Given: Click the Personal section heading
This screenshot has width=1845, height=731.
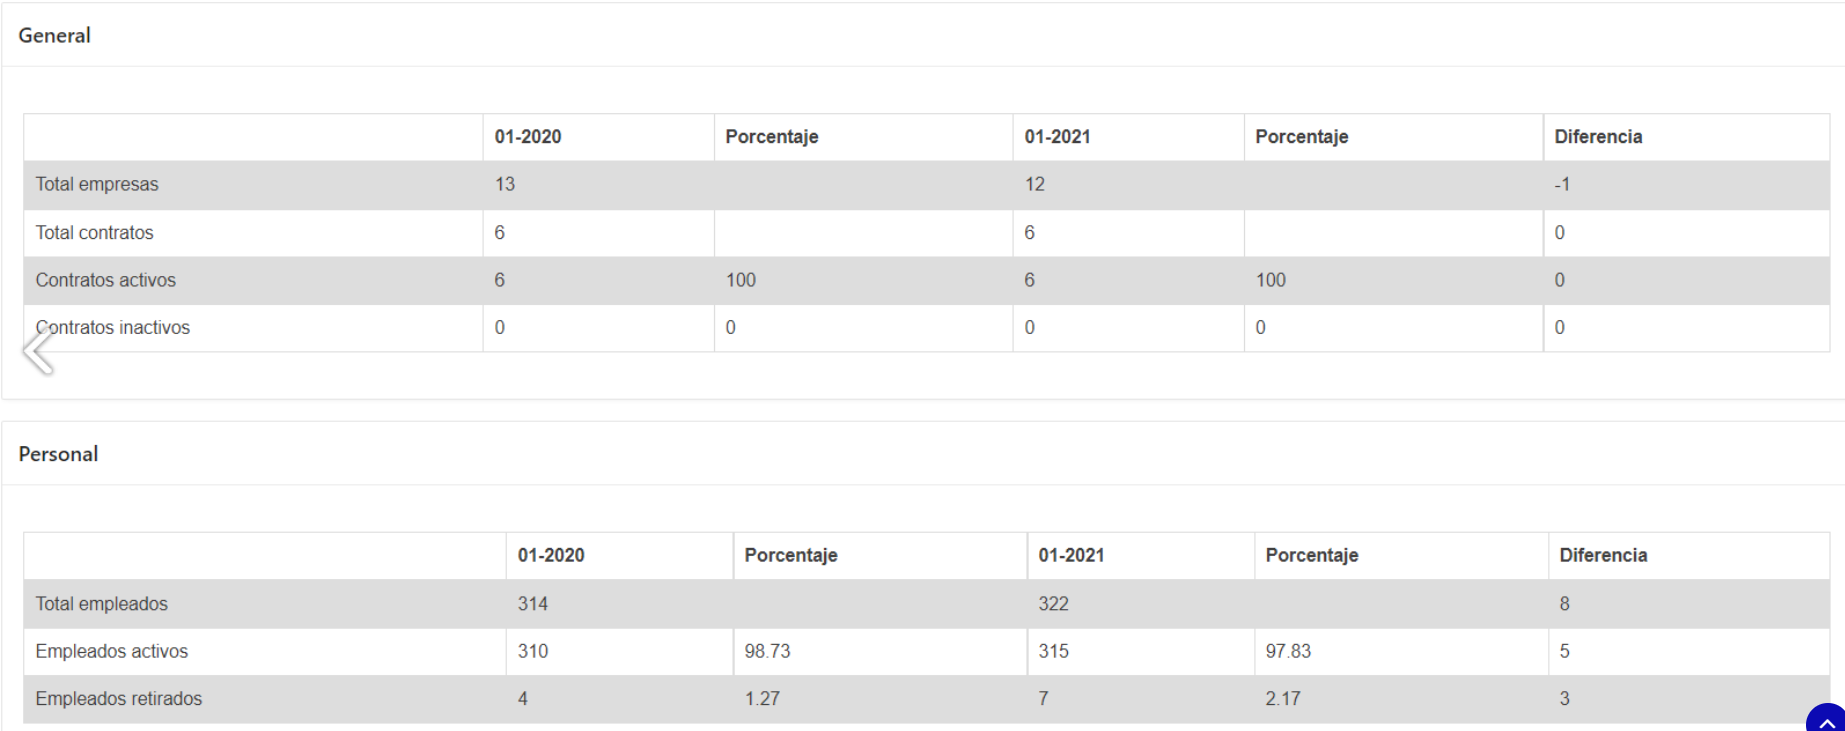Looking at the screenshot, I should pos(58,454).
